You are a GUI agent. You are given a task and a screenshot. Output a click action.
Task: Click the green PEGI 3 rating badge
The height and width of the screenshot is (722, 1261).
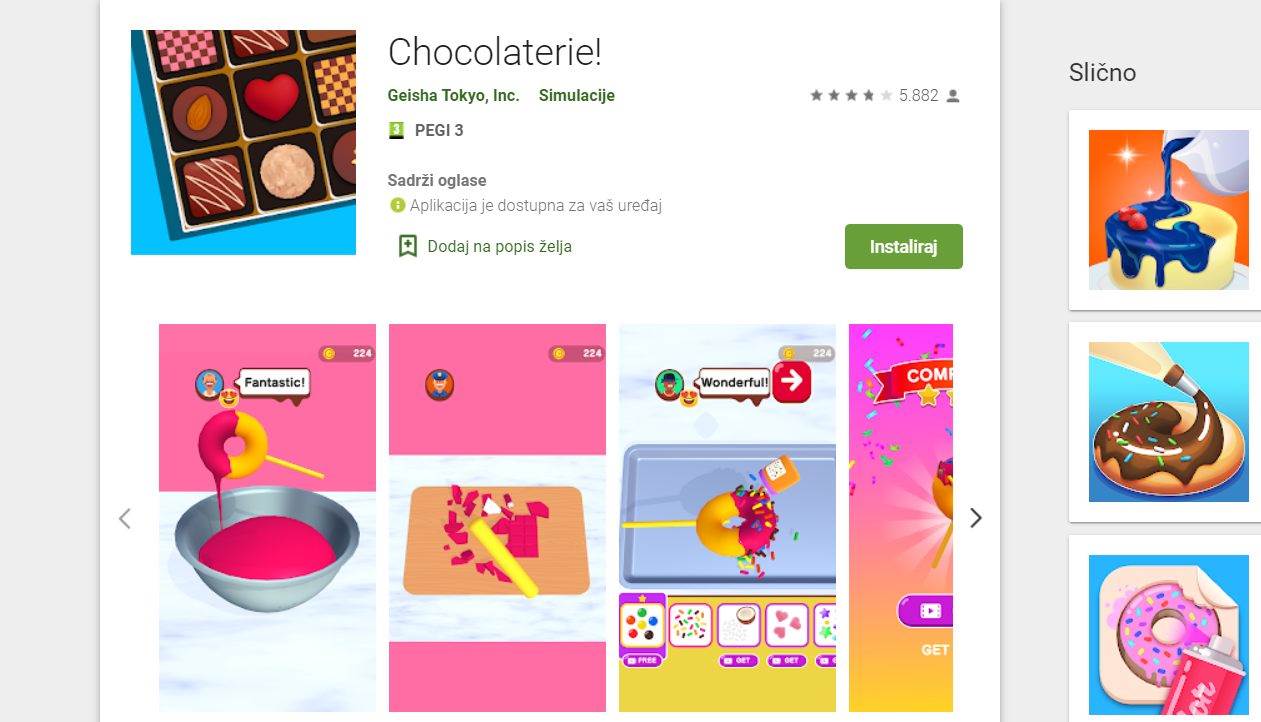(x=396, y=130)
